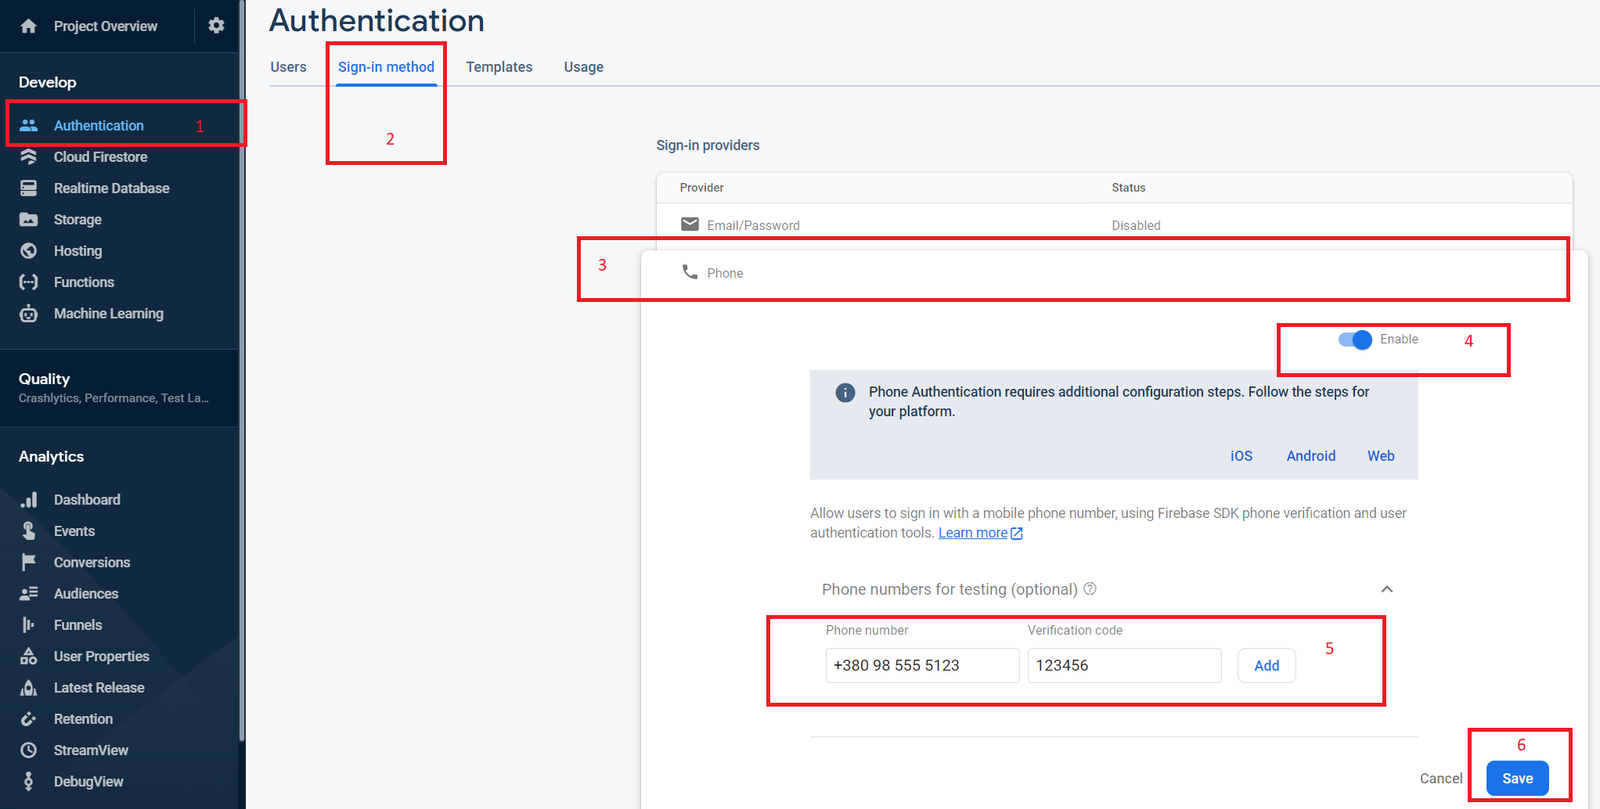Click the Disabled status of Email/Password

[x=1136, y=225]
